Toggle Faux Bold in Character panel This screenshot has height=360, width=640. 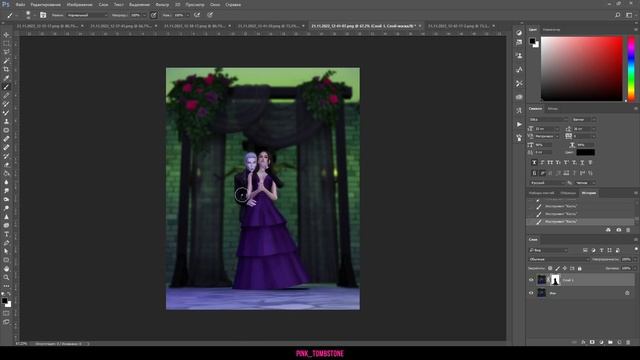tap(534, 162)
